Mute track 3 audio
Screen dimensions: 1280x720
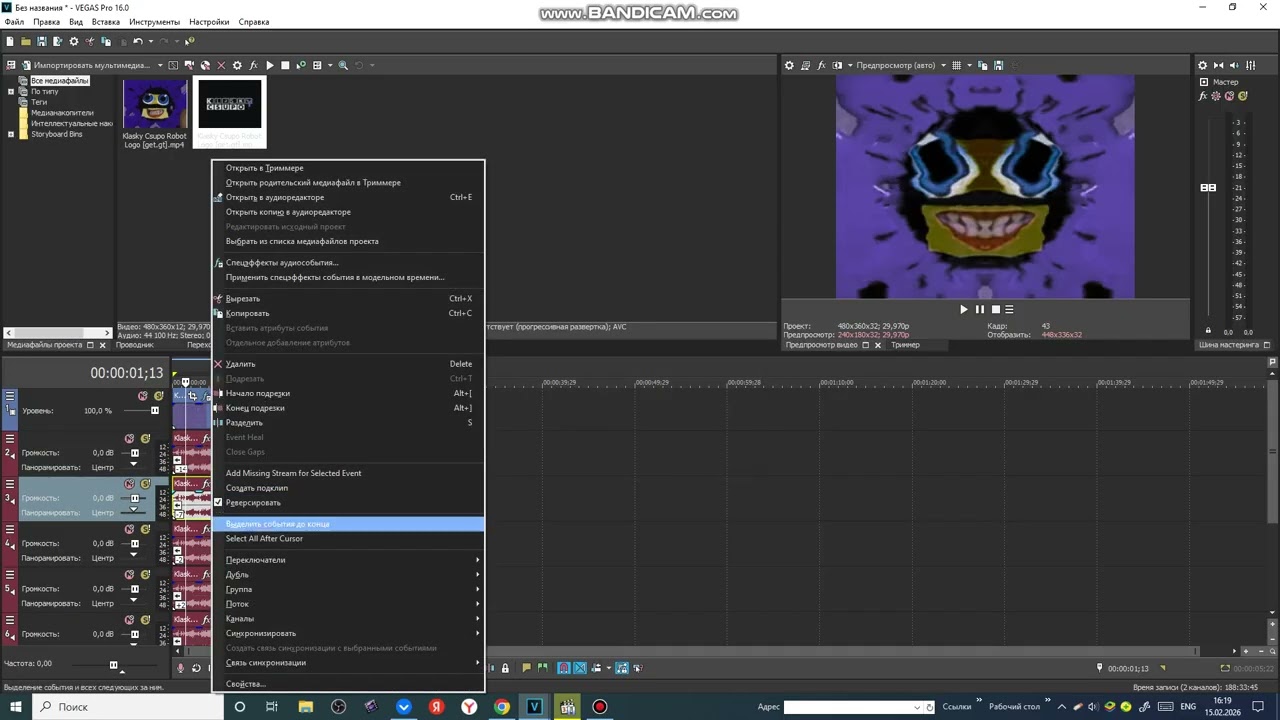pyautogui.click(x=129, y=484)
